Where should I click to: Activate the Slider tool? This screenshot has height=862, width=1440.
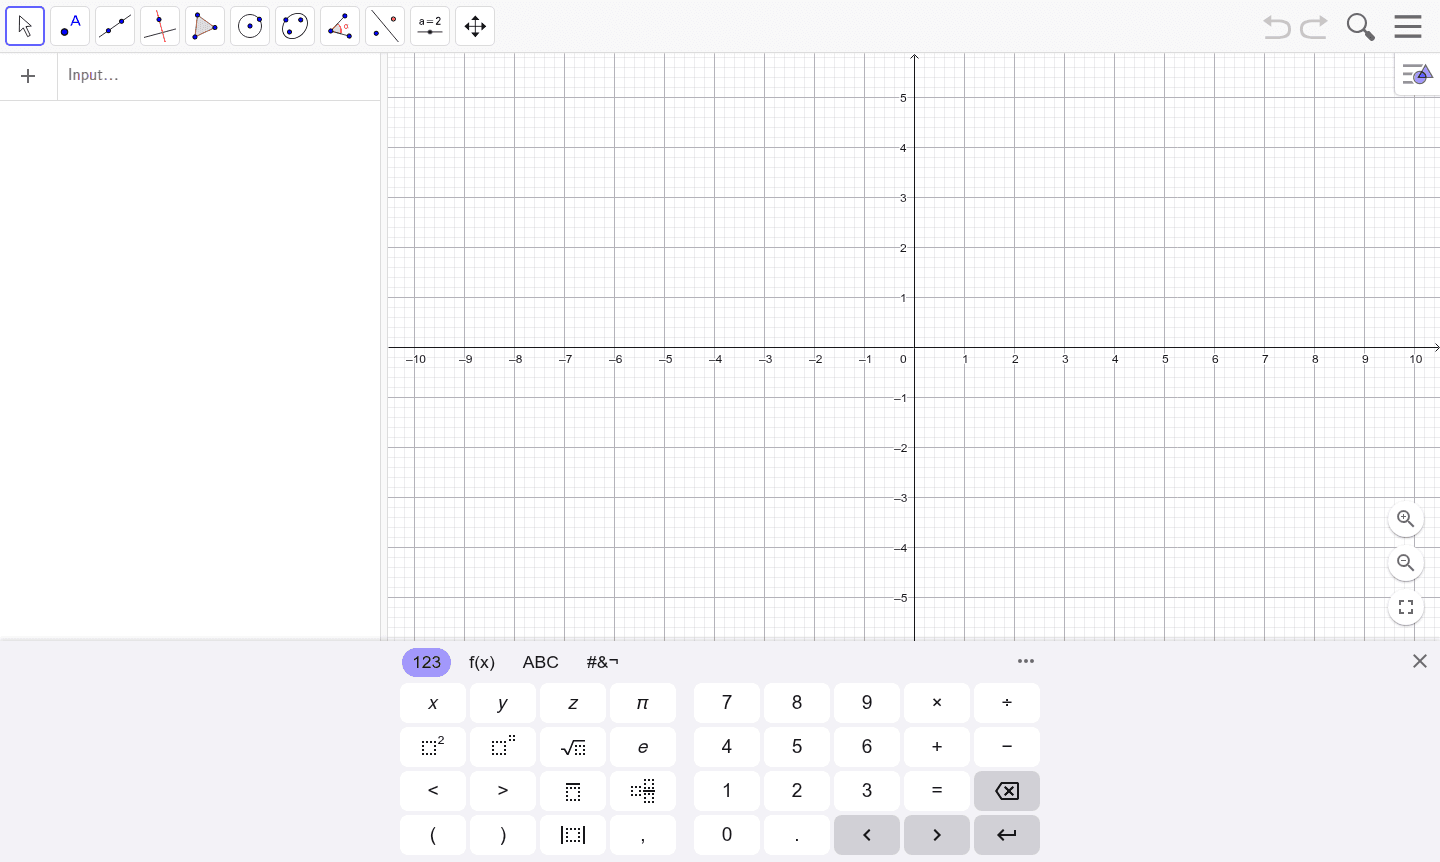click(x=429, y=26)
